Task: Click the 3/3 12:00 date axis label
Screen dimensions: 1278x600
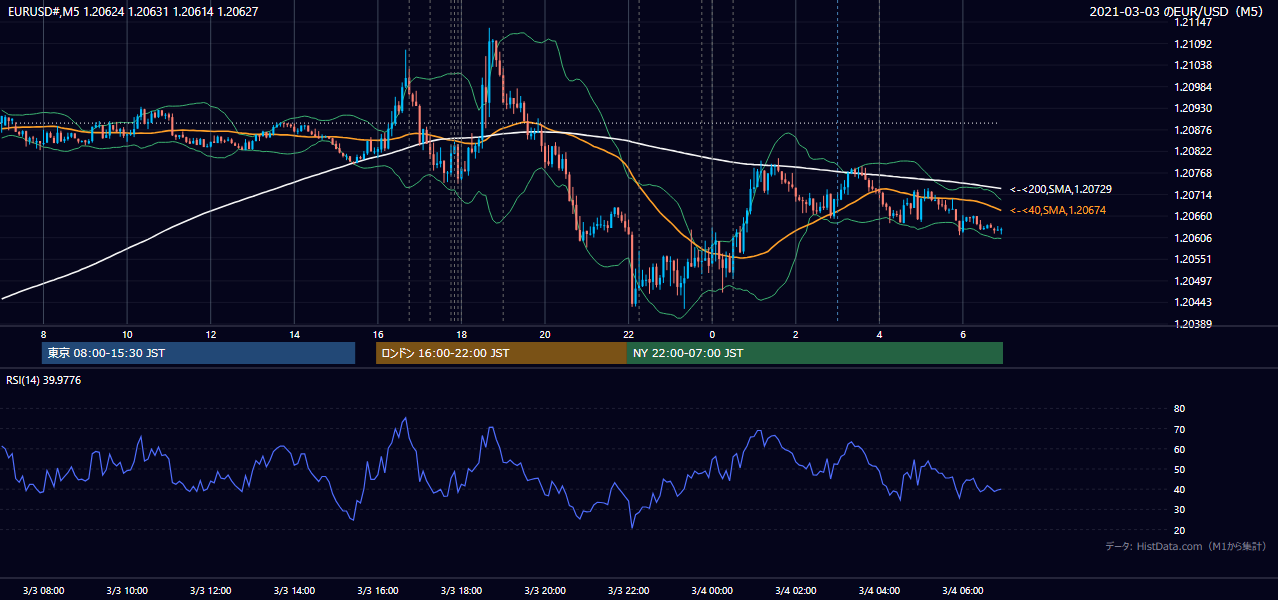Action: [x=211, y=590]
